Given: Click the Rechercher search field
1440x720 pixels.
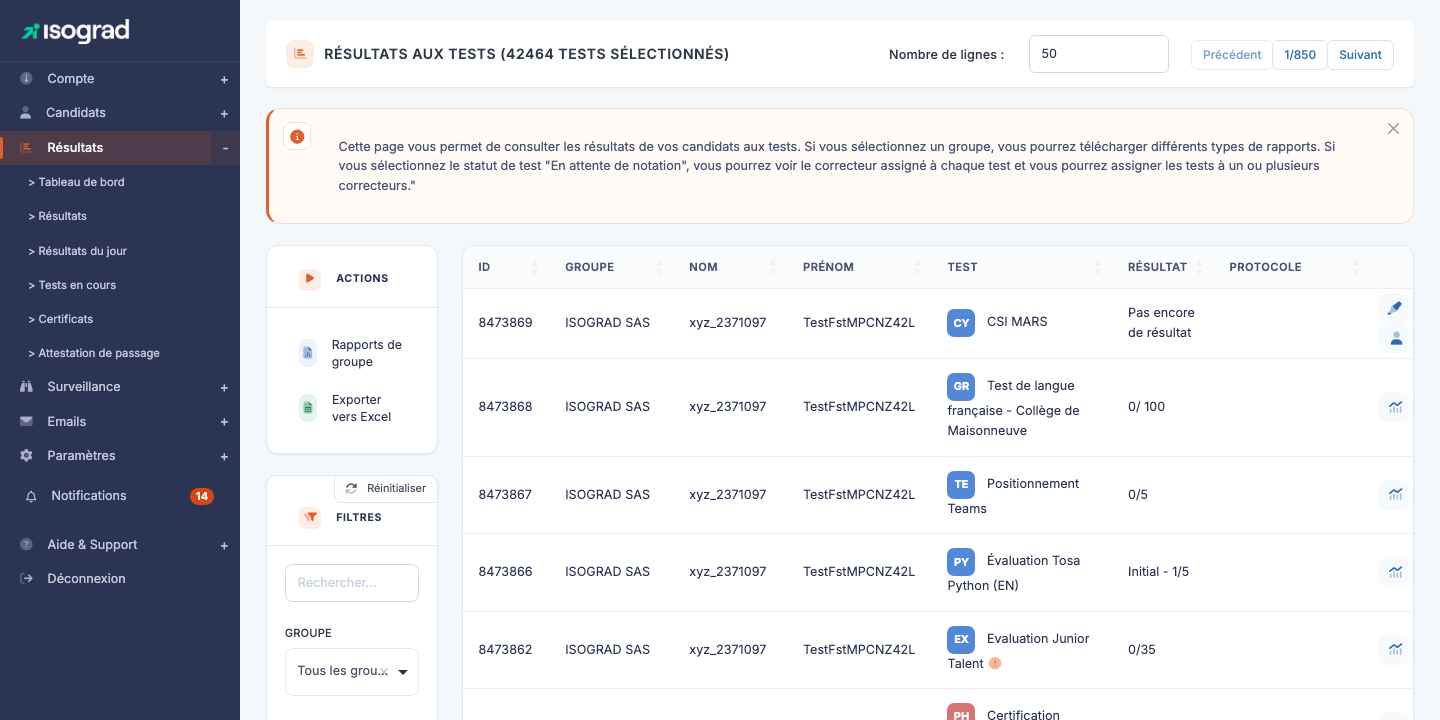Looking at the screenshot, I should pos(352,583).
